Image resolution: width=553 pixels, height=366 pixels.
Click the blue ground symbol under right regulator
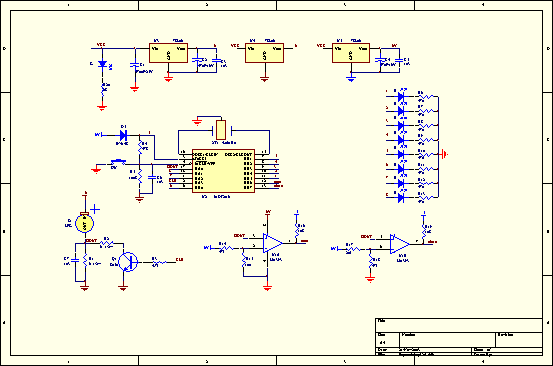tap(351, 79)
